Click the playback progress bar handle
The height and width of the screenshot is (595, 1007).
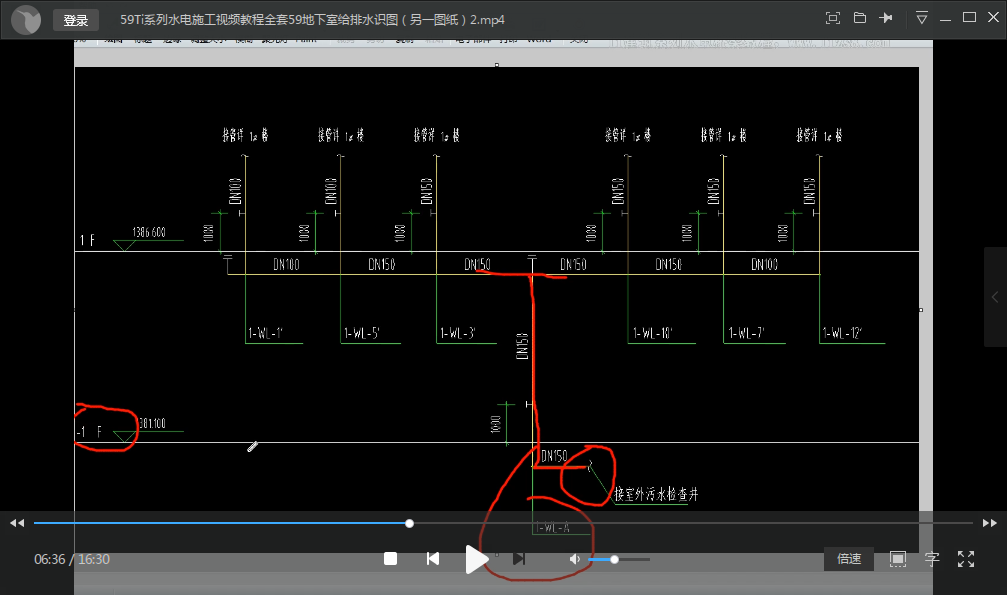point(409,523)
